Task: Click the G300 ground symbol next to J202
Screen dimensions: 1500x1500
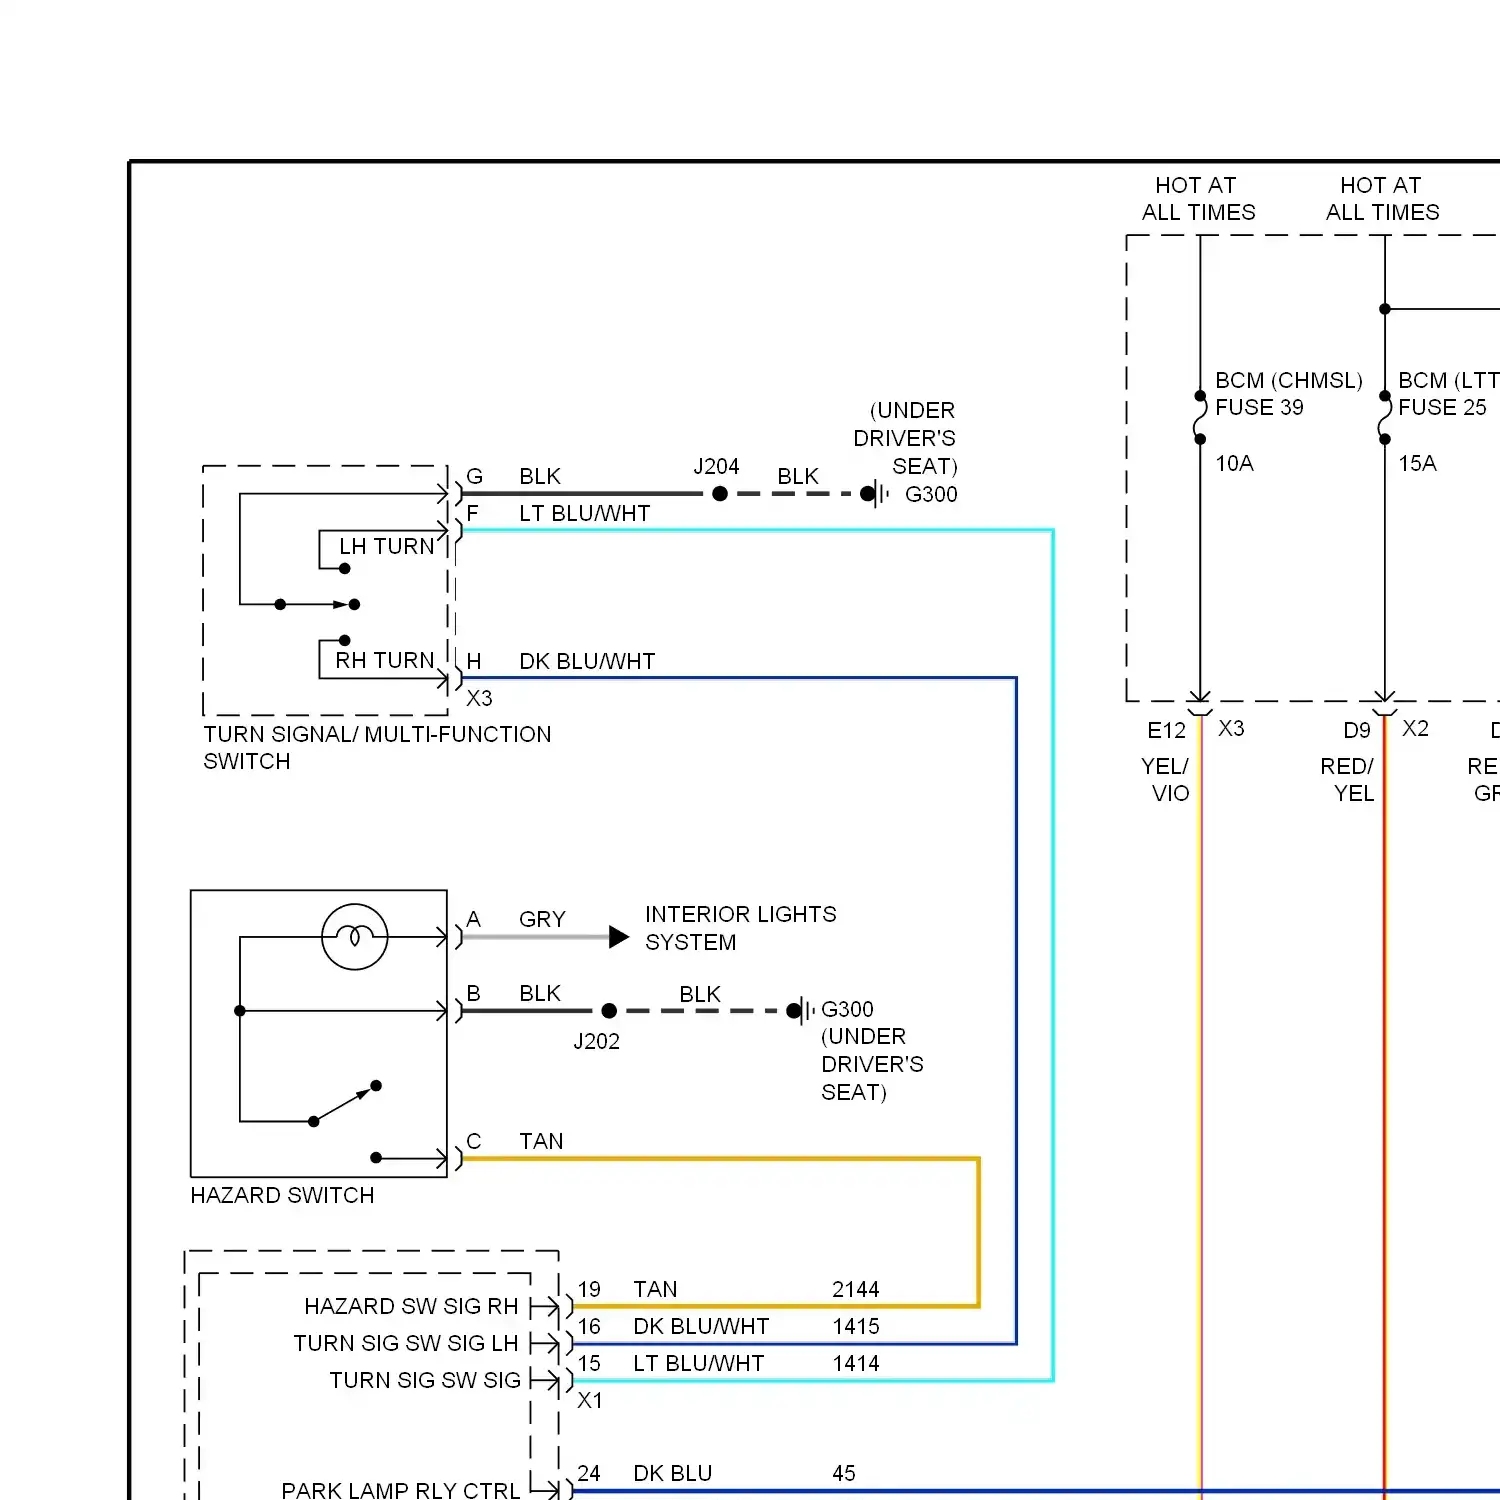Action: [801, 1010]
